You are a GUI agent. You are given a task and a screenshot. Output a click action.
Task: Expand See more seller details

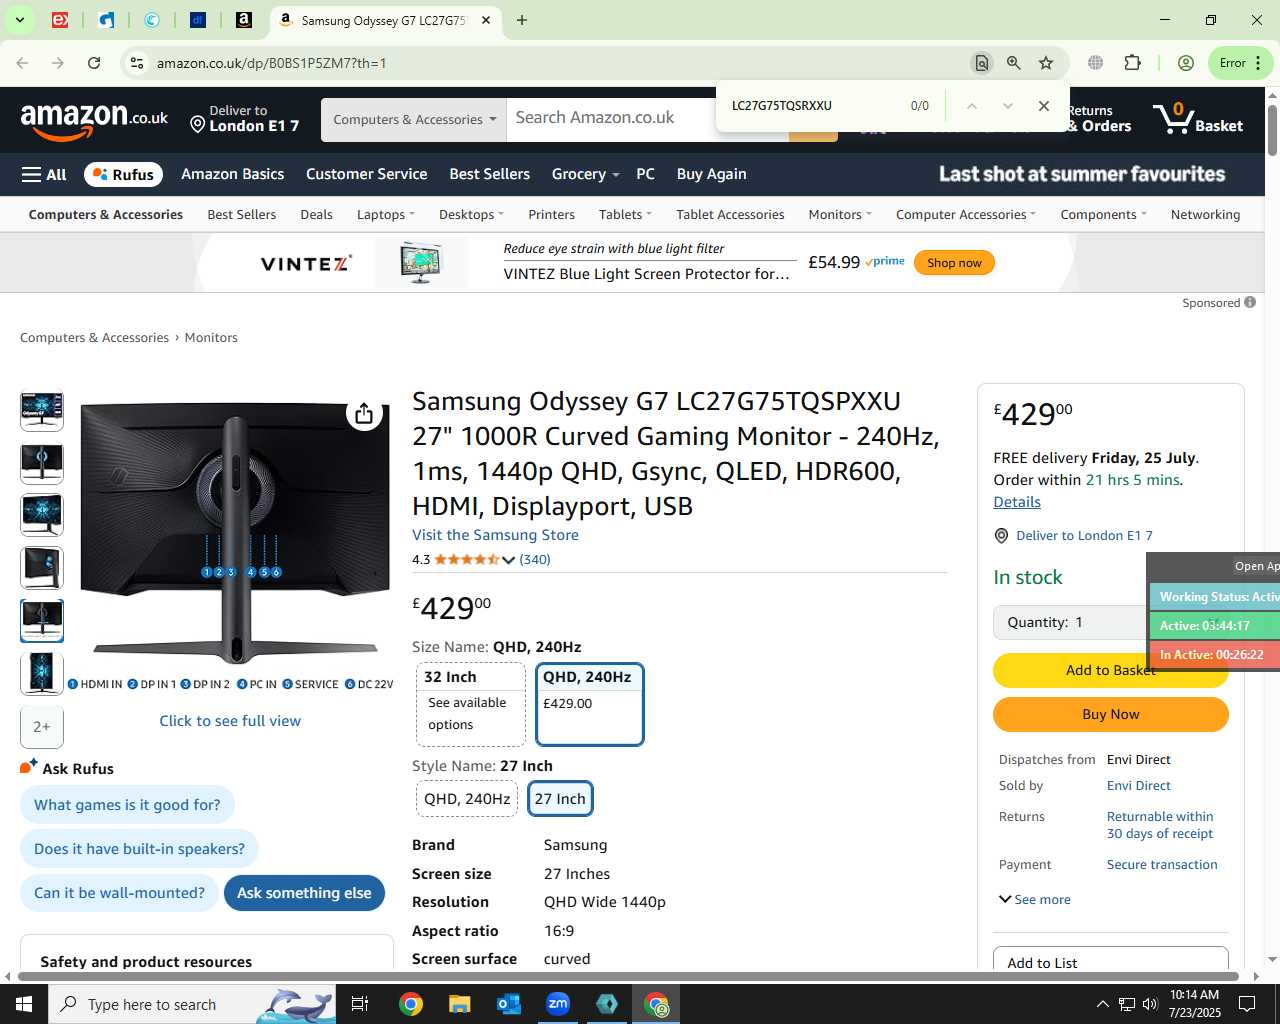click(1035, 899)
